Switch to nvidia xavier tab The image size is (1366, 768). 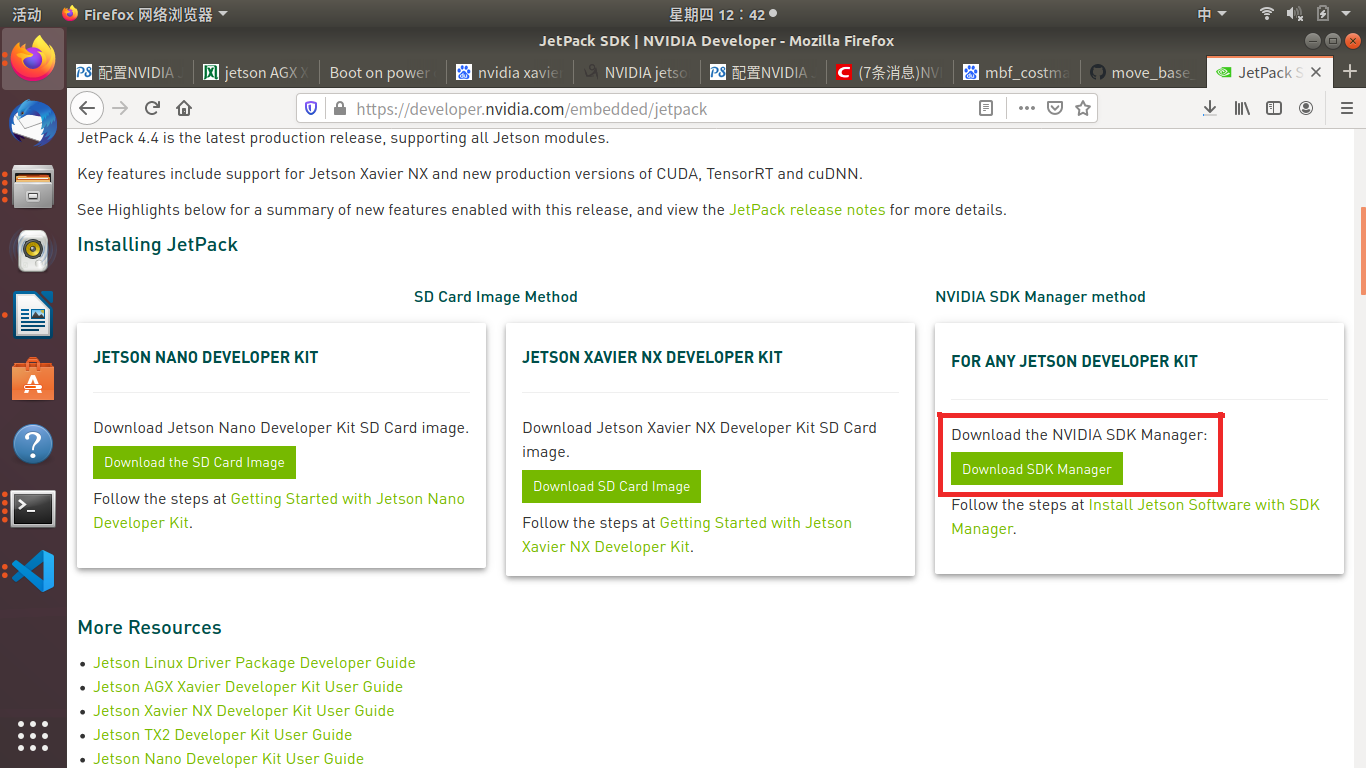(508, 72)
